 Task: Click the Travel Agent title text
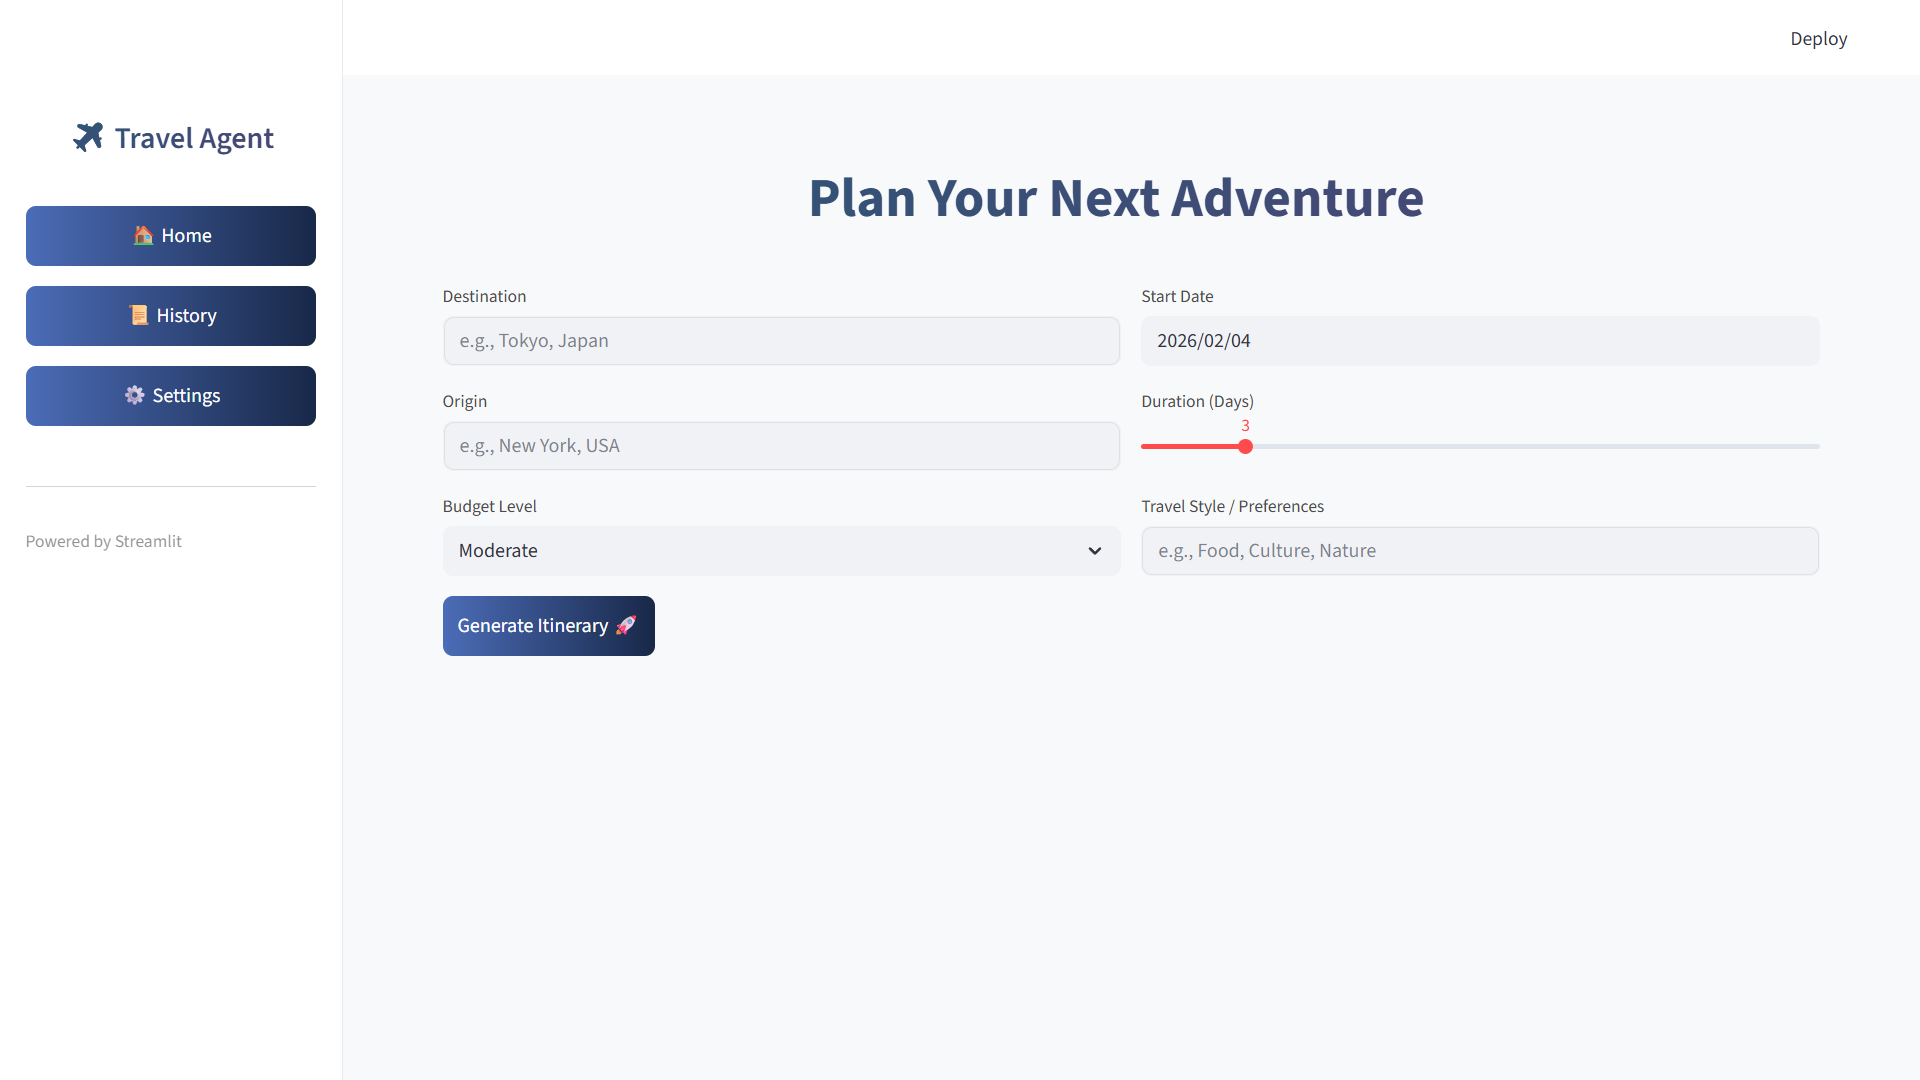pyautogui.click(x=194, y=138)
